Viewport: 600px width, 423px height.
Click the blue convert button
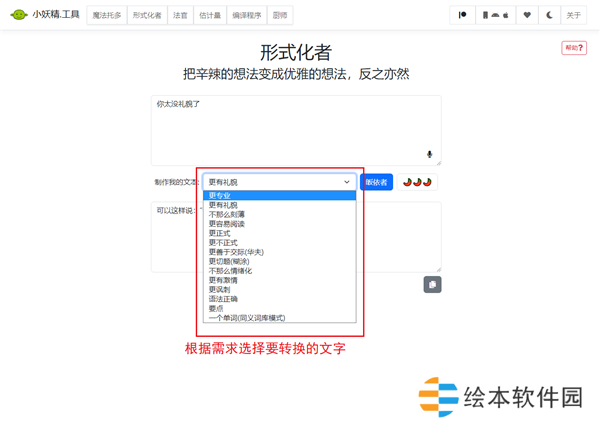click(376, 182)
